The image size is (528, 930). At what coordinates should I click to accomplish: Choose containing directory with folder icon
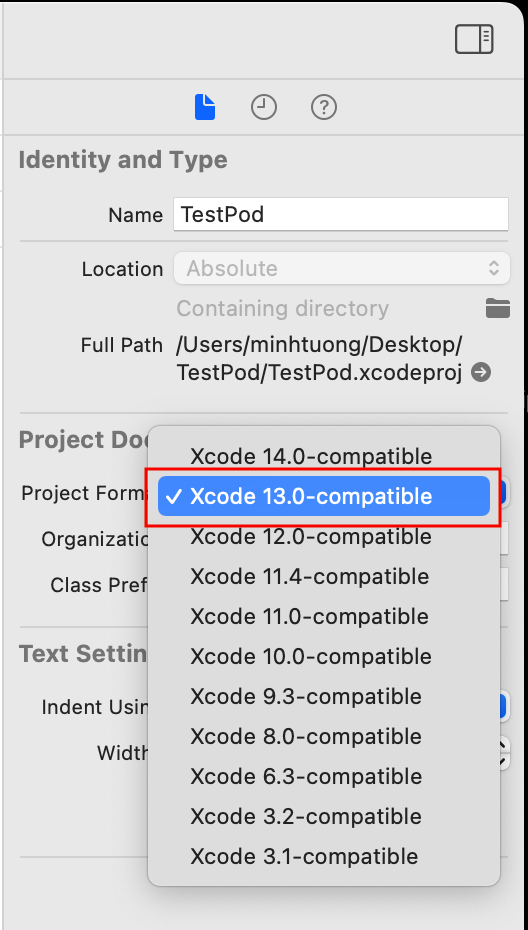(x=497, y=308)
